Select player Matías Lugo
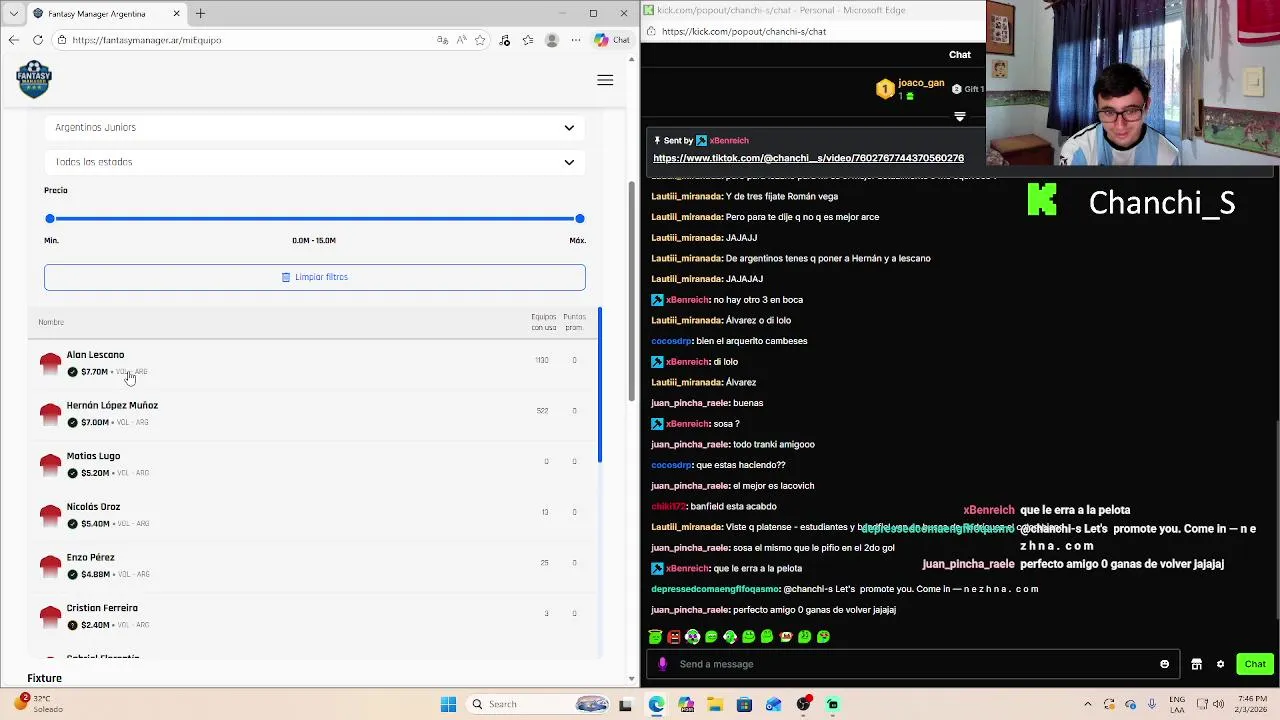1280x720 pixels. 314,464
